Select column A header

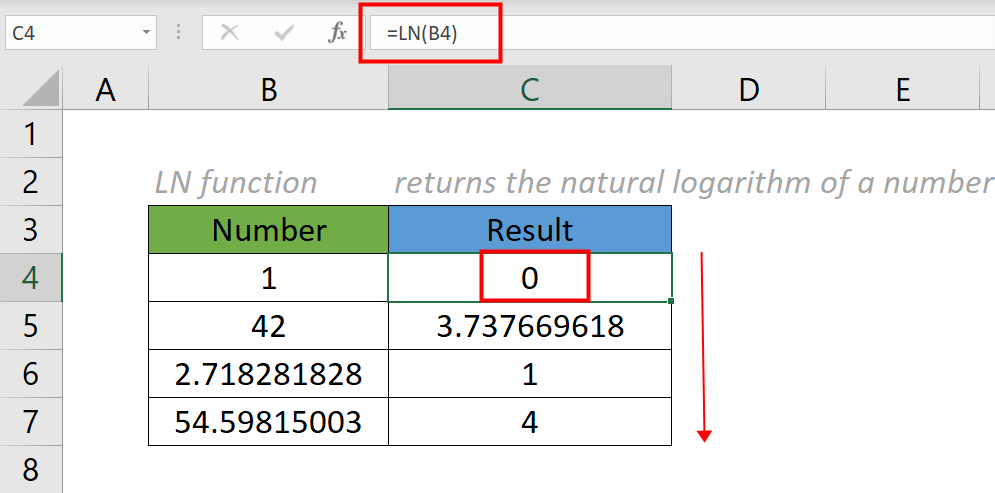[x=105, y=91]
